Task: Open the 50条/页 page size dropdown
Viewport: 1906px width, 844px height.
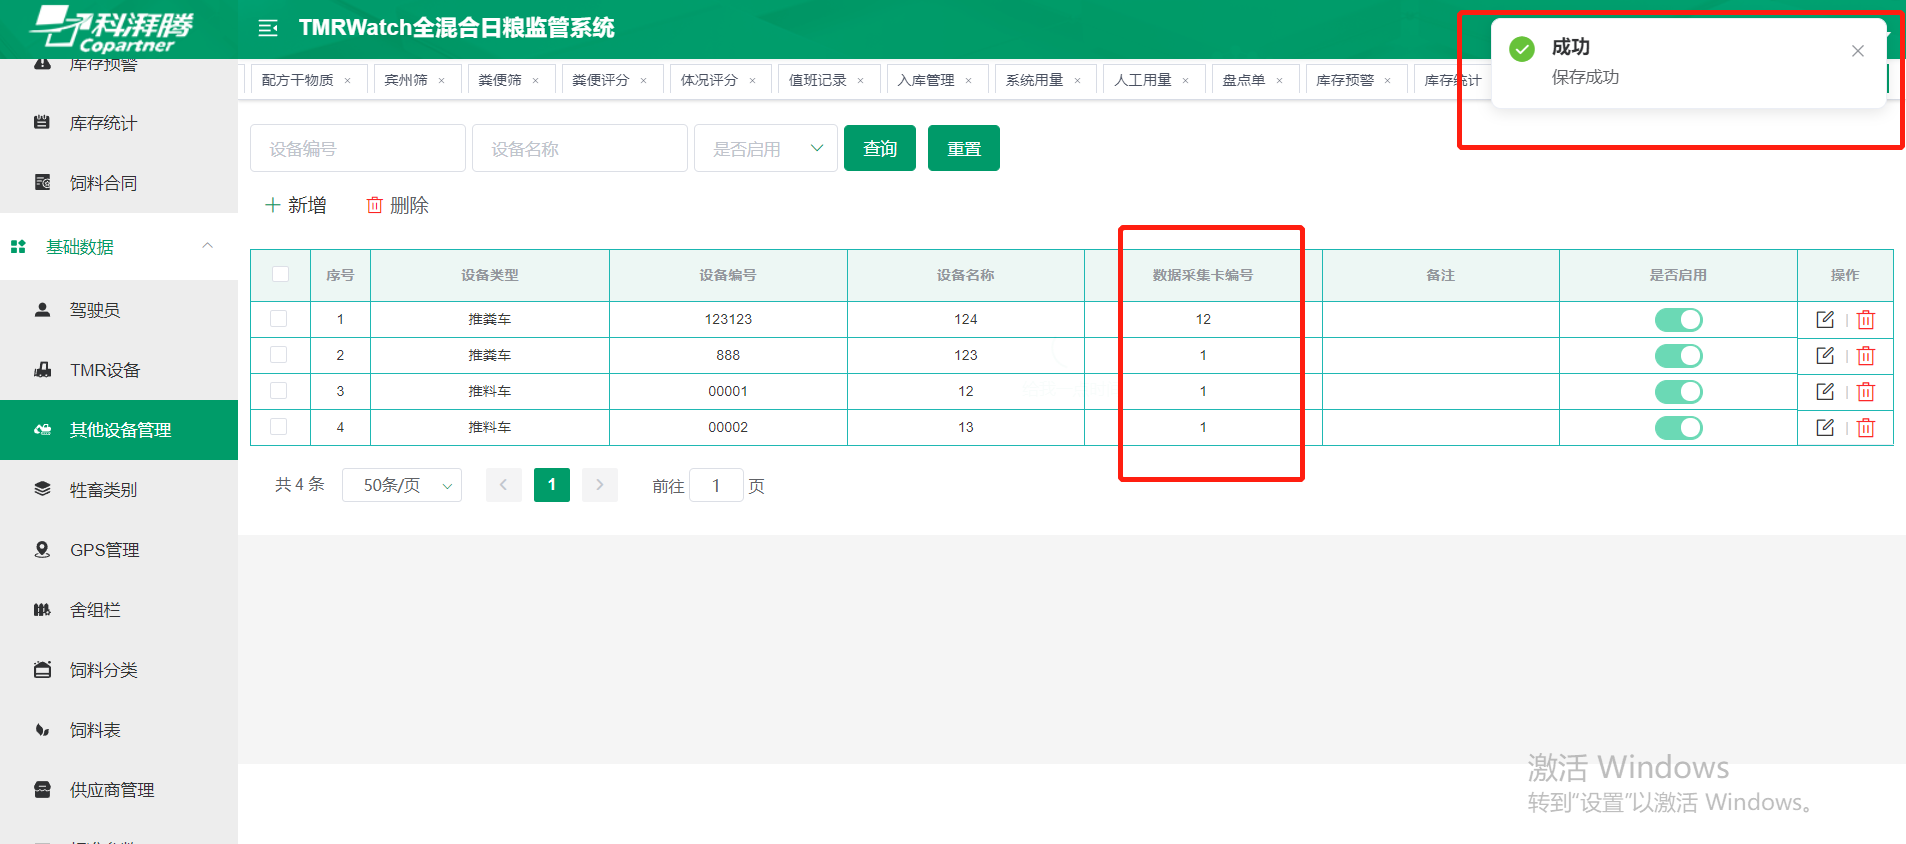Action: point(401,485)
